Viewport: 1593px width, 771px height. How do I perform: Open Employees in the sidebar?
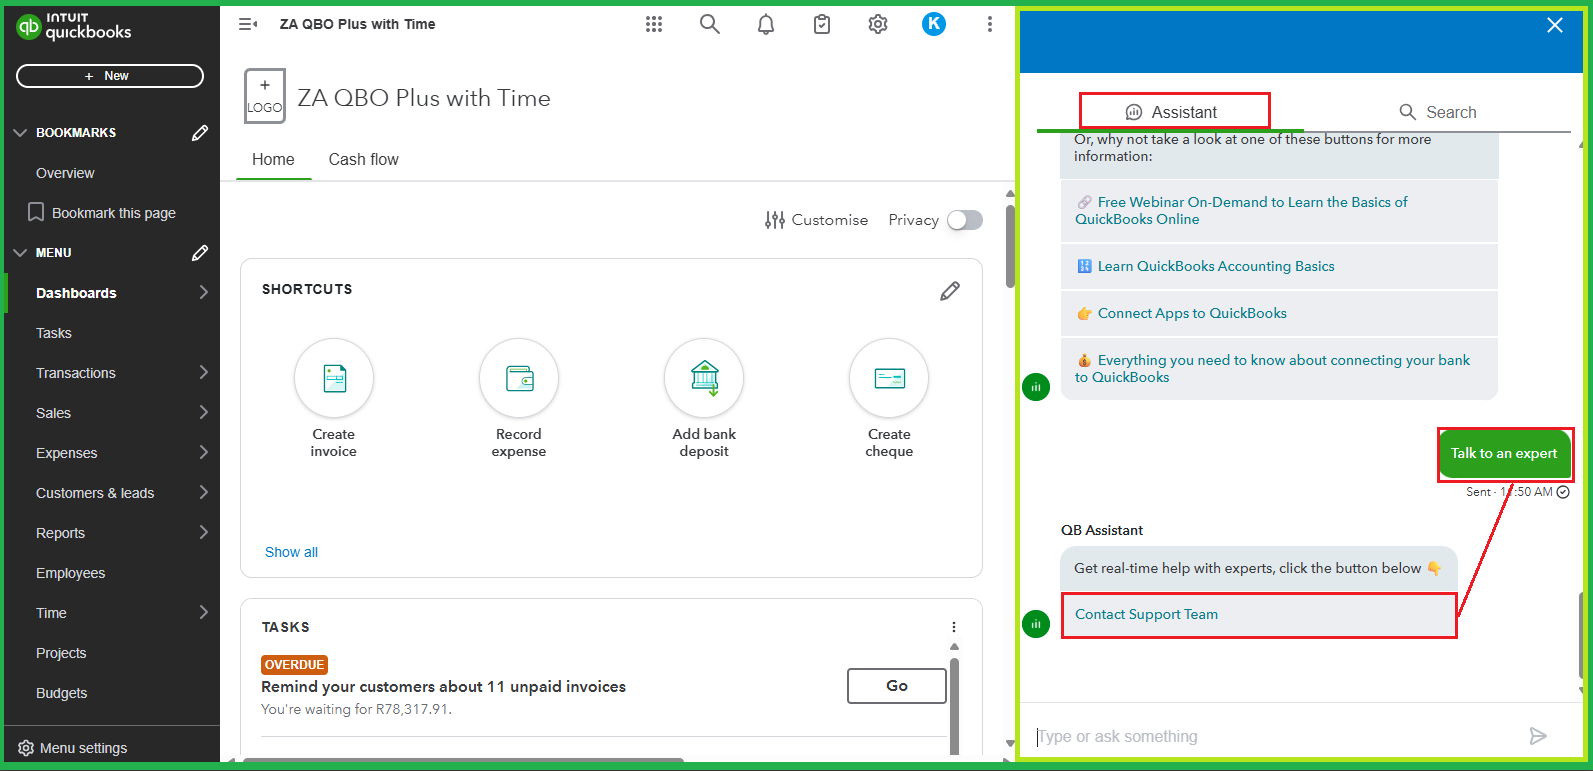pyautogui.click(x=70, y=573)
